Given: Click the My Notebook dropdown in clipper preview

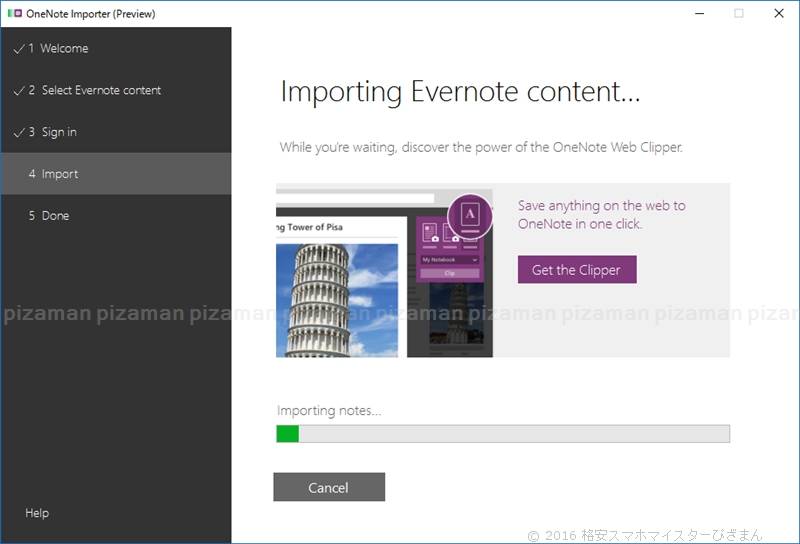Looking at the screenshot, I should click(449, 260).
